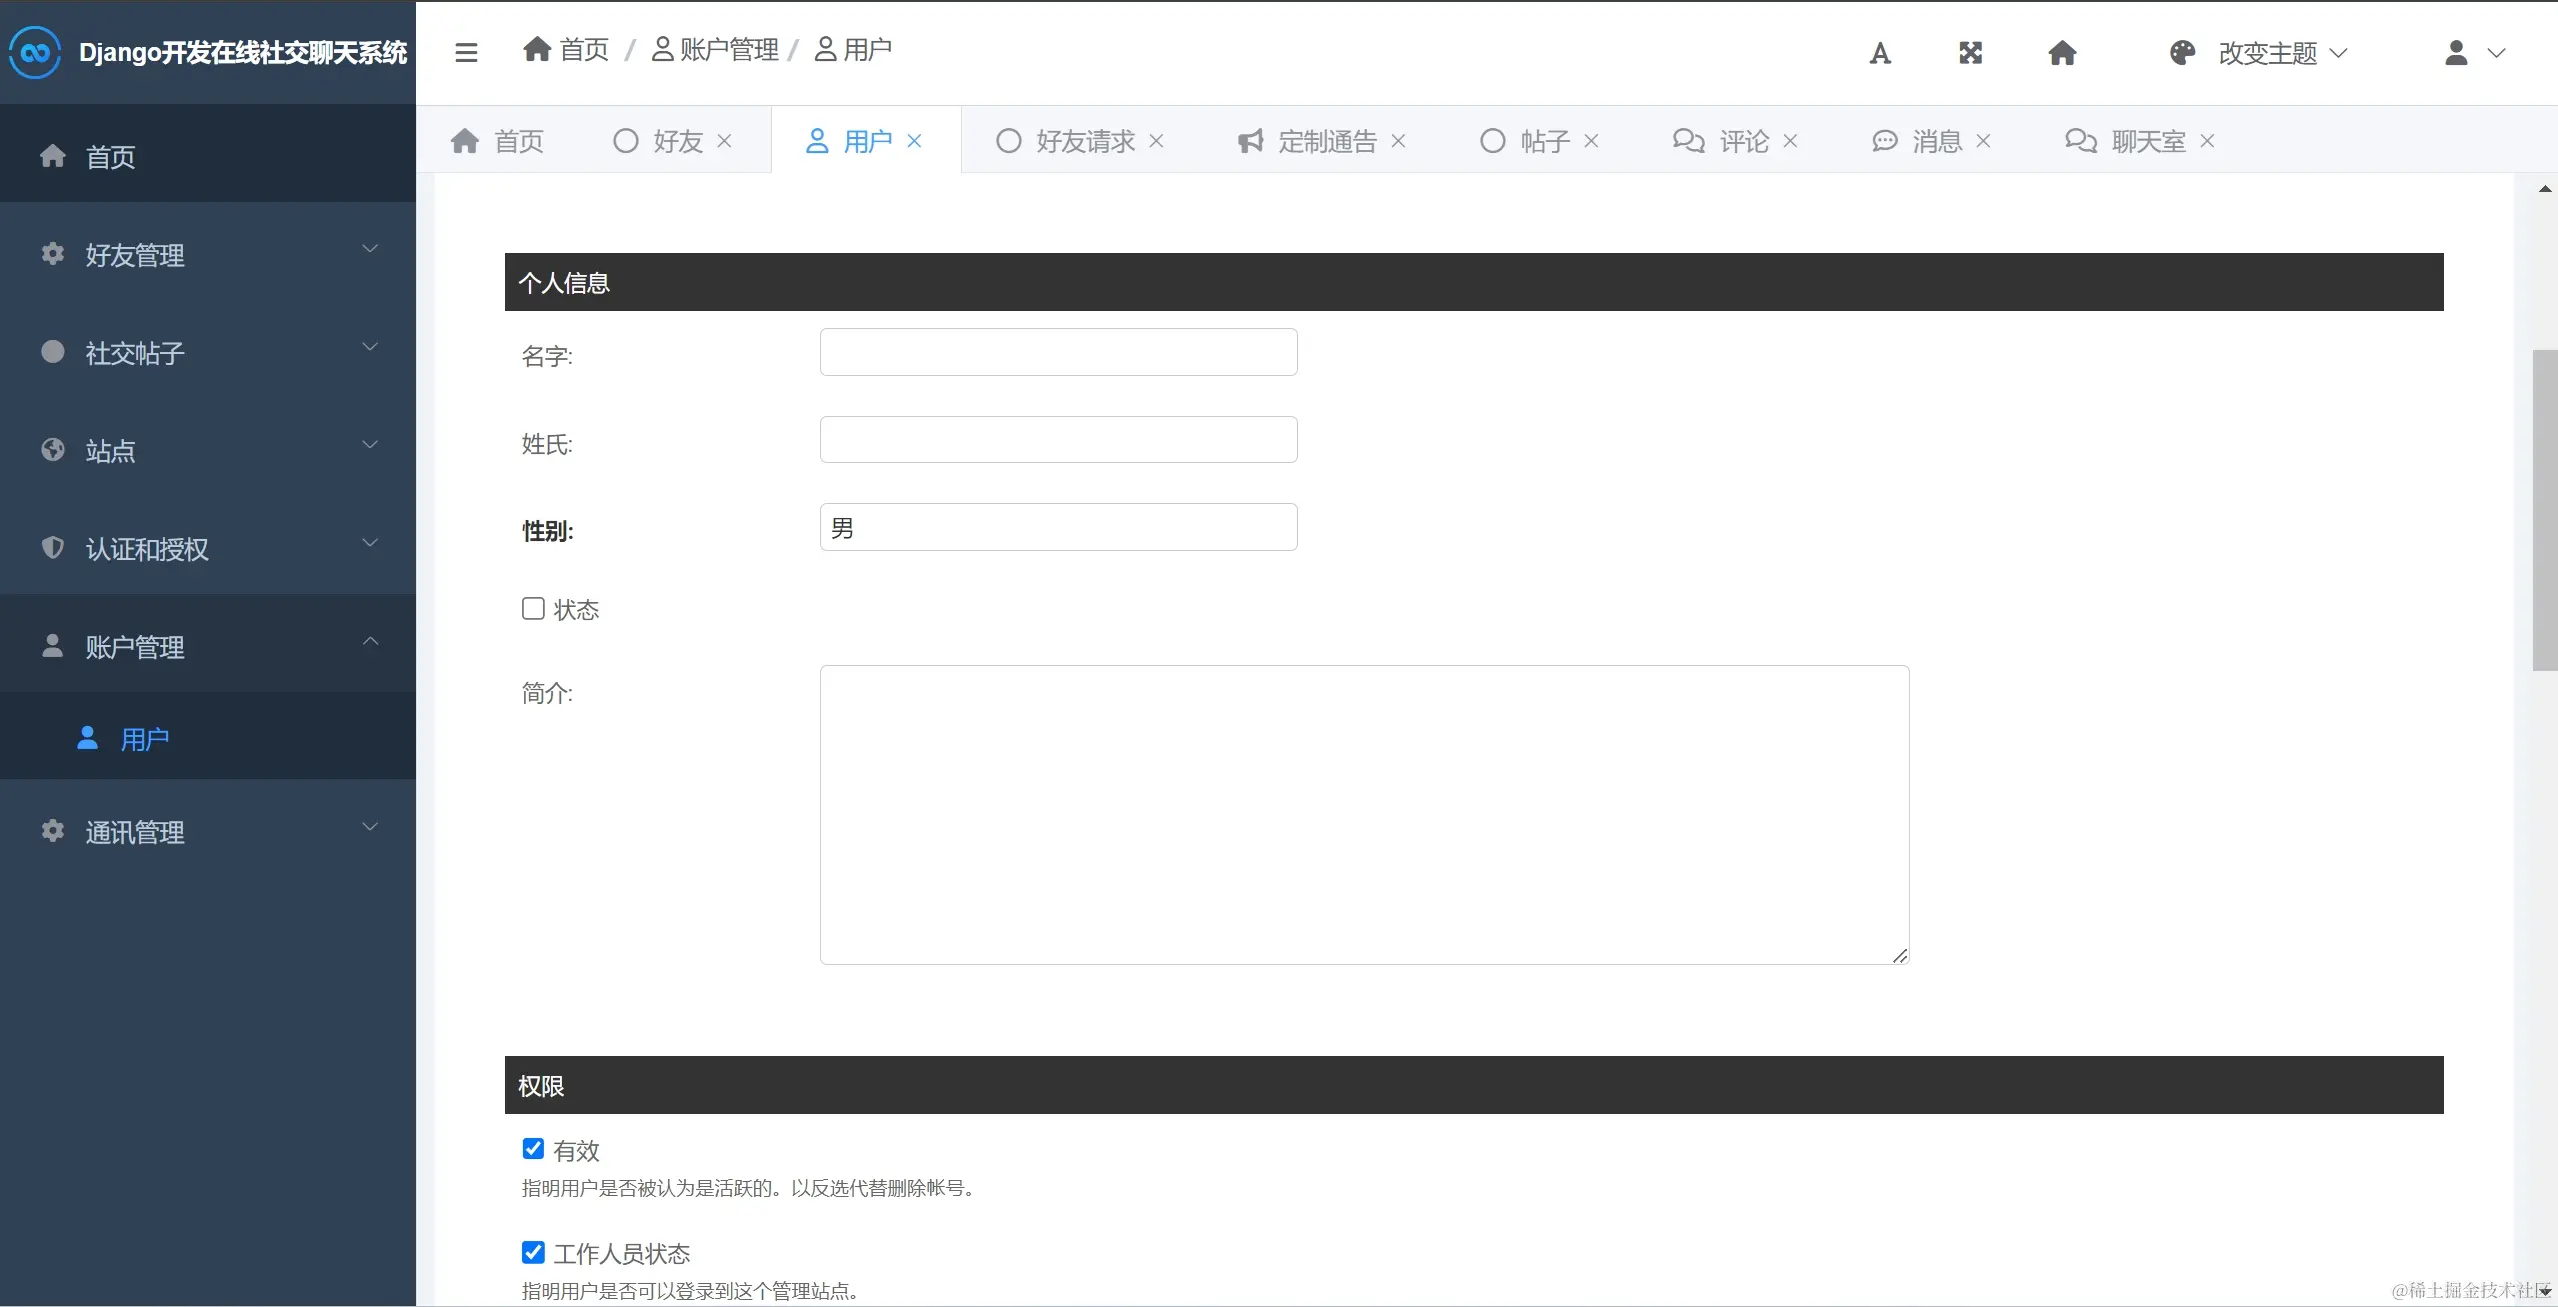Uncheck the 工作人员状态 checkbox
The image size is (2558, 1307).
(533, 1252)
